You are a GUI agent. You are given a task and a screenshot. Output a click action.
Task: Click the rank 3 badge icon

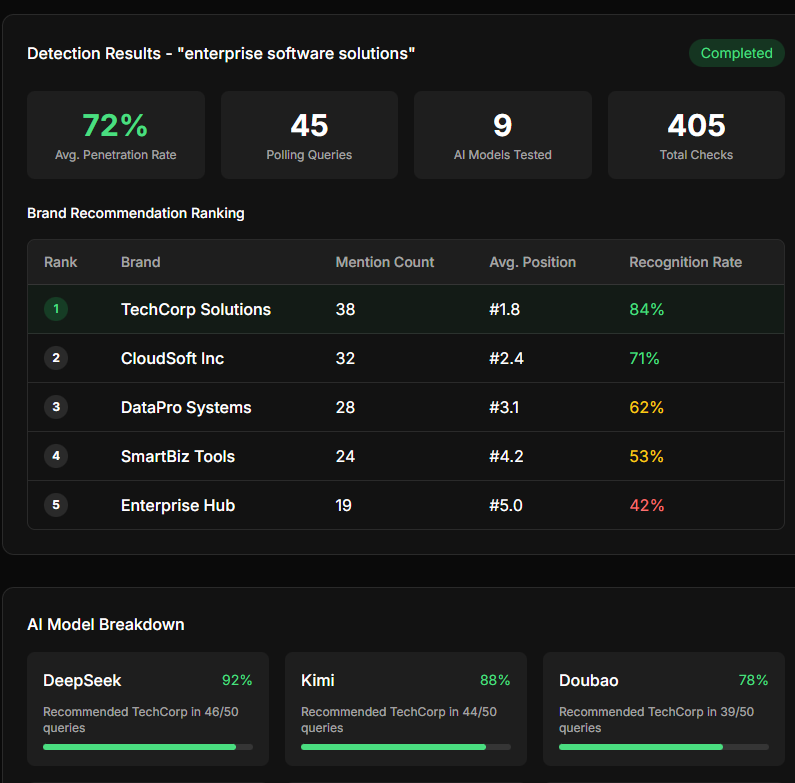(x=56, y=407)
